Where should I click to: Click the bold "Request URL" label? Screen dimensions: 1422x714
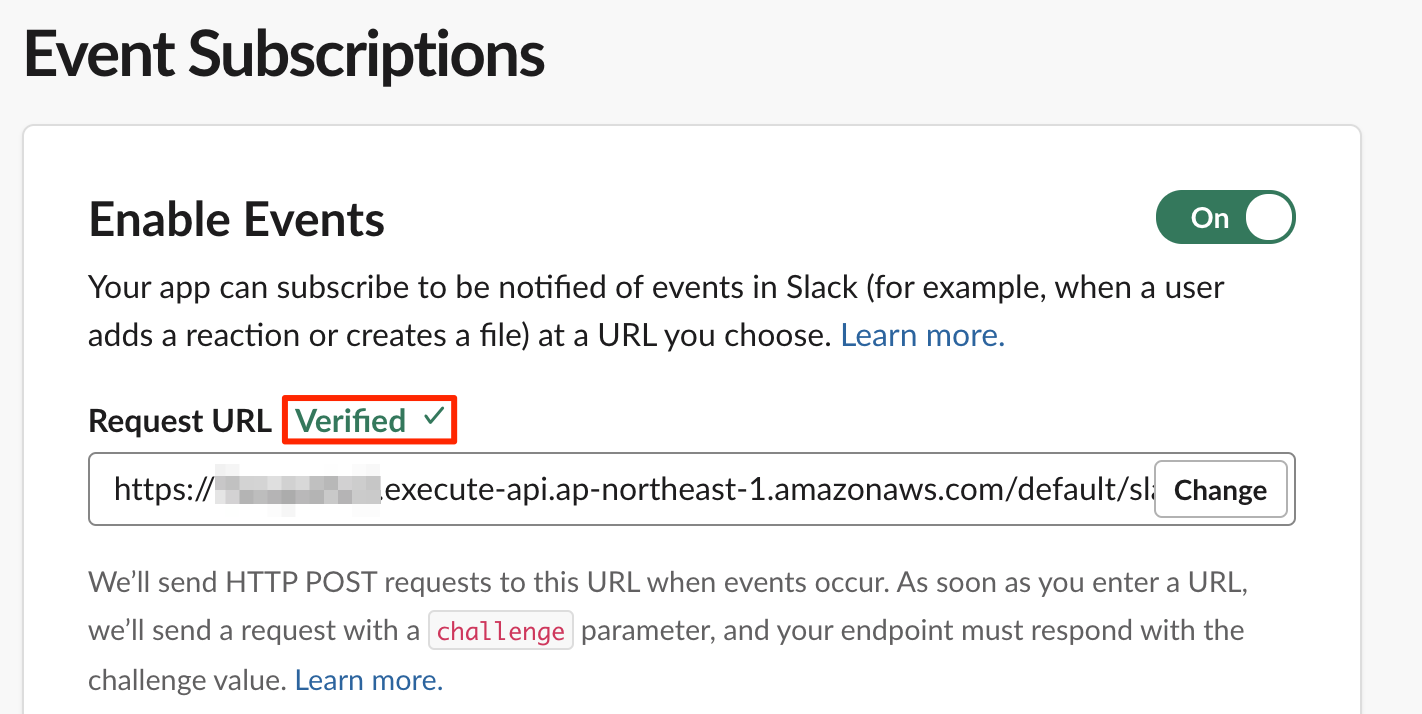[180, 421]
